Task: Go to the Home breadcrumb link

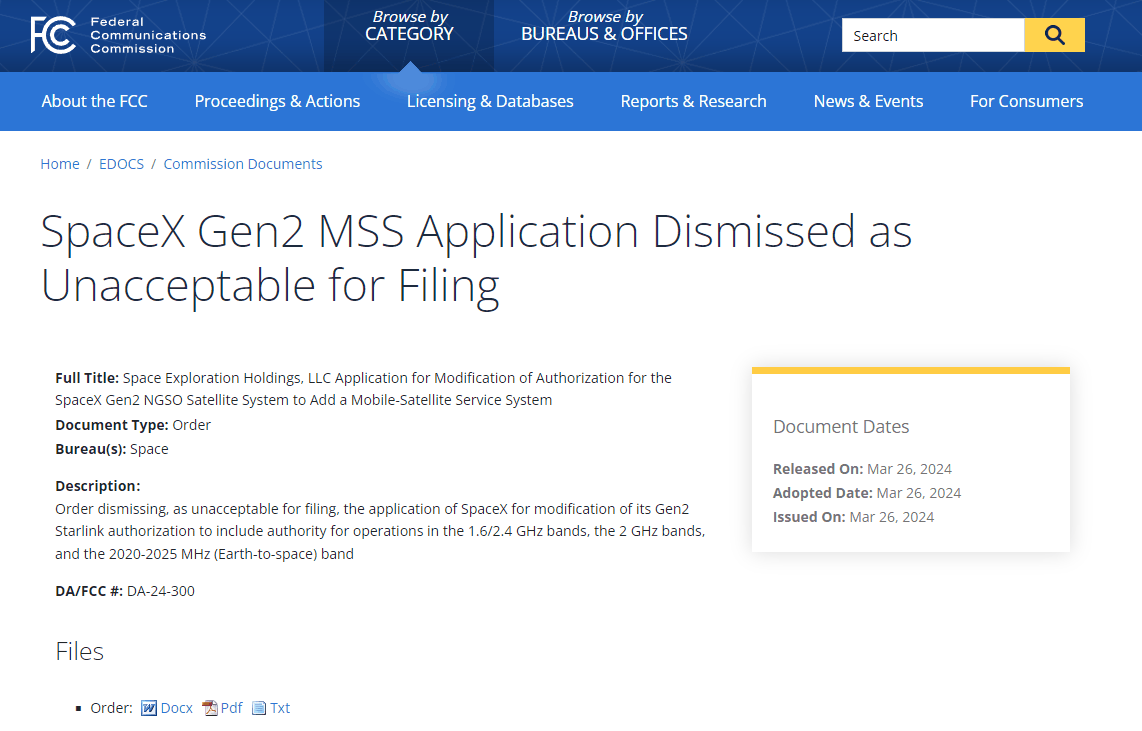Action: tap(60, 164)
